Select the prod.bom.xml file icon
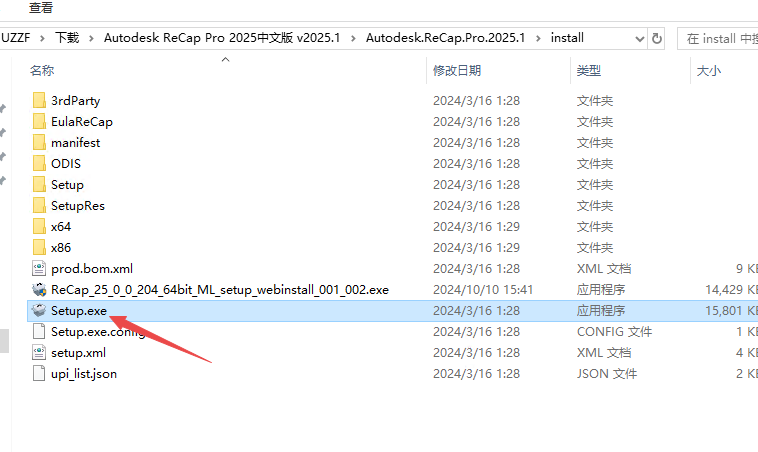Viewport: 758px width, 452px height. click(39, 268)
